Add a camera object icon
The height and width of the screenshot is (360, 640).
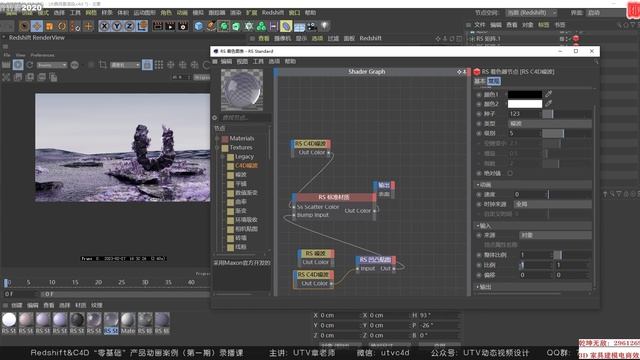point(312,27)
